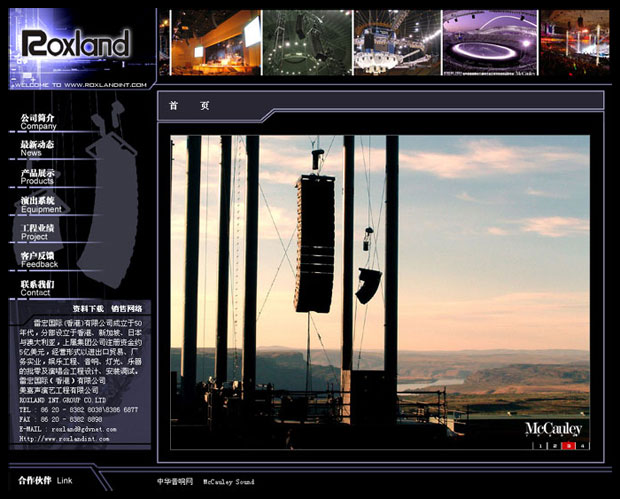Viewport: 620px width, 499px height.
Task: Click the Roxland logo
Action: [76, 43]
